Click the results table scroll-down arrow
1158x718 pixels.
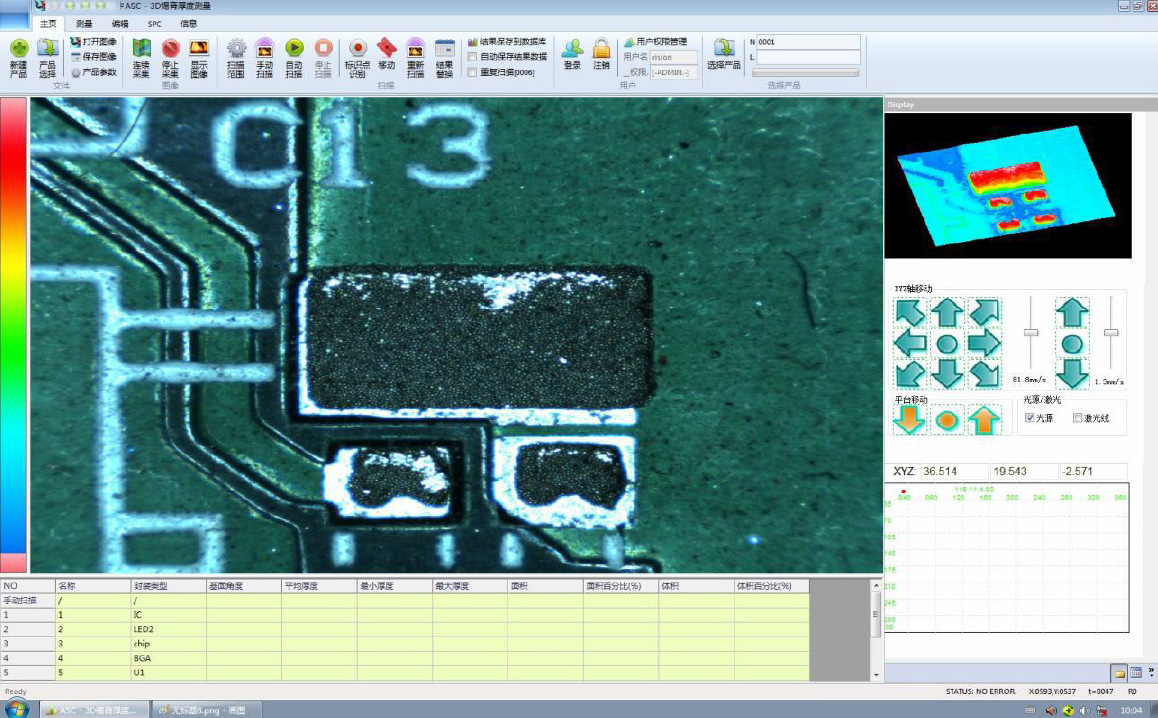pos(877,674)
